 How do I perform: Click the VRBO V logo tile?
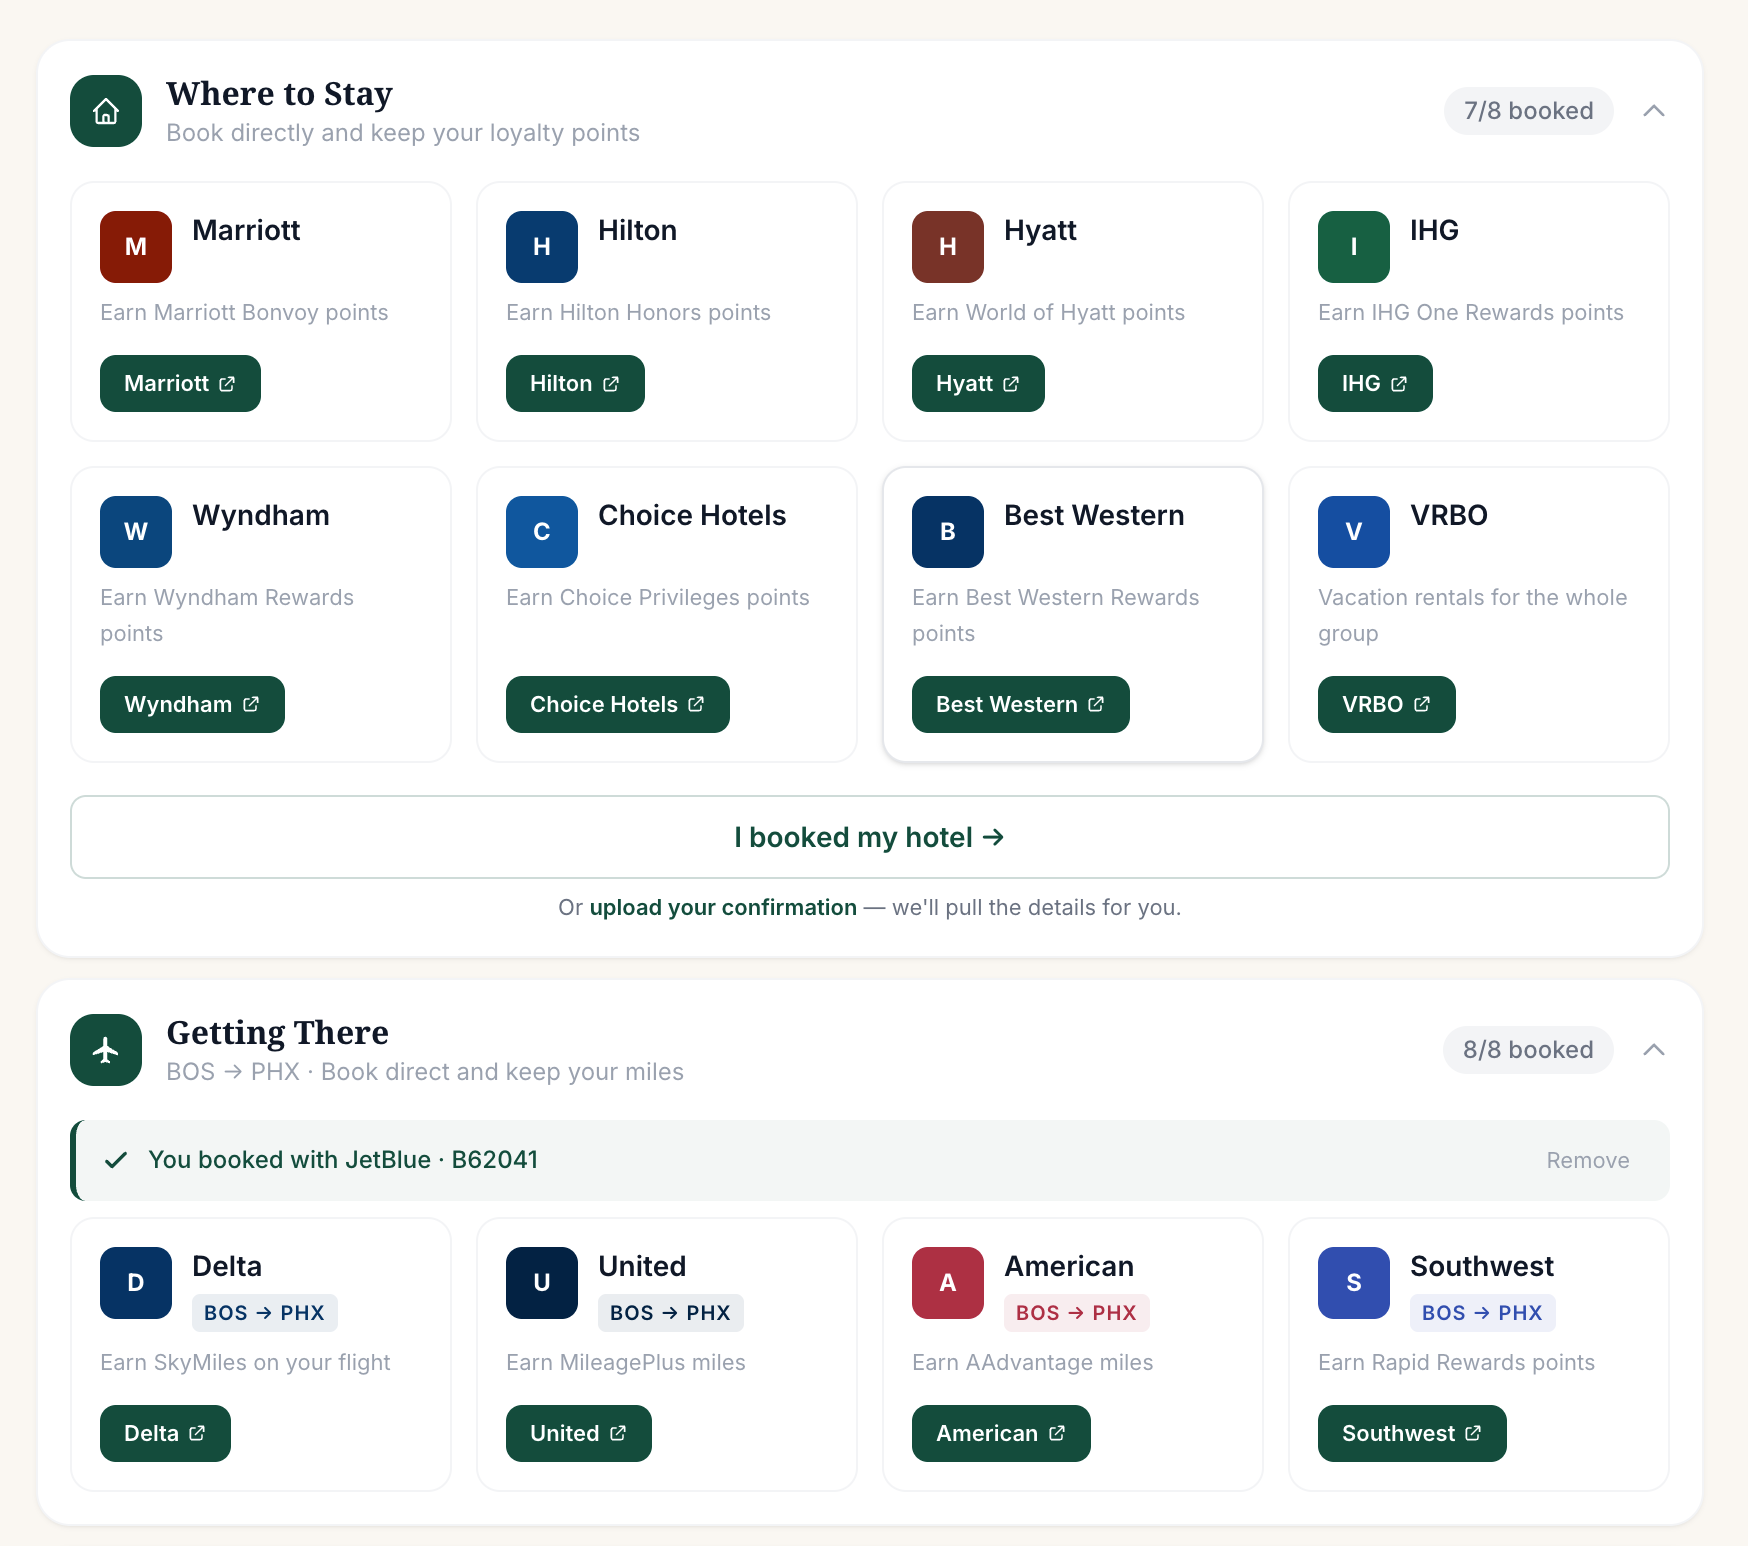(1354, 532)
